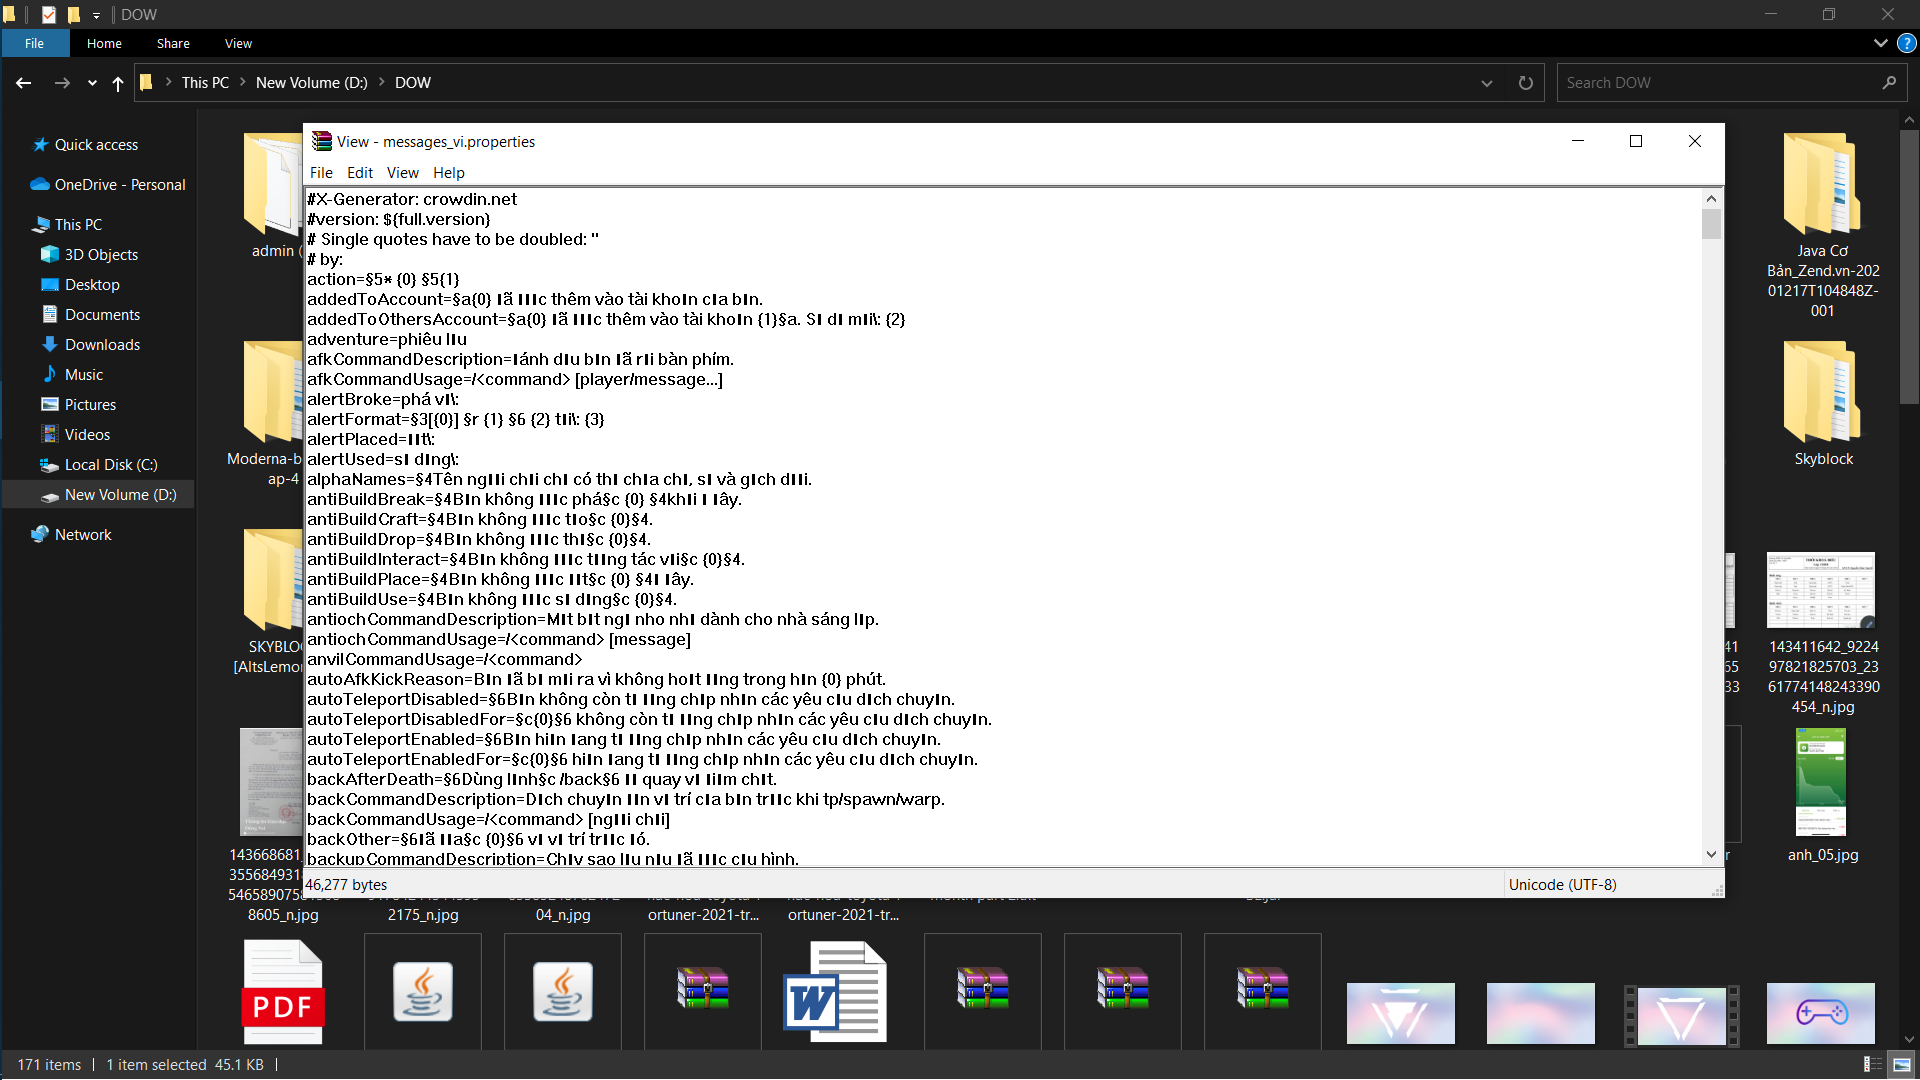This screenshot has width=1920, height=1080.
Task: Open the blue File button
Action: coord(35,43)
